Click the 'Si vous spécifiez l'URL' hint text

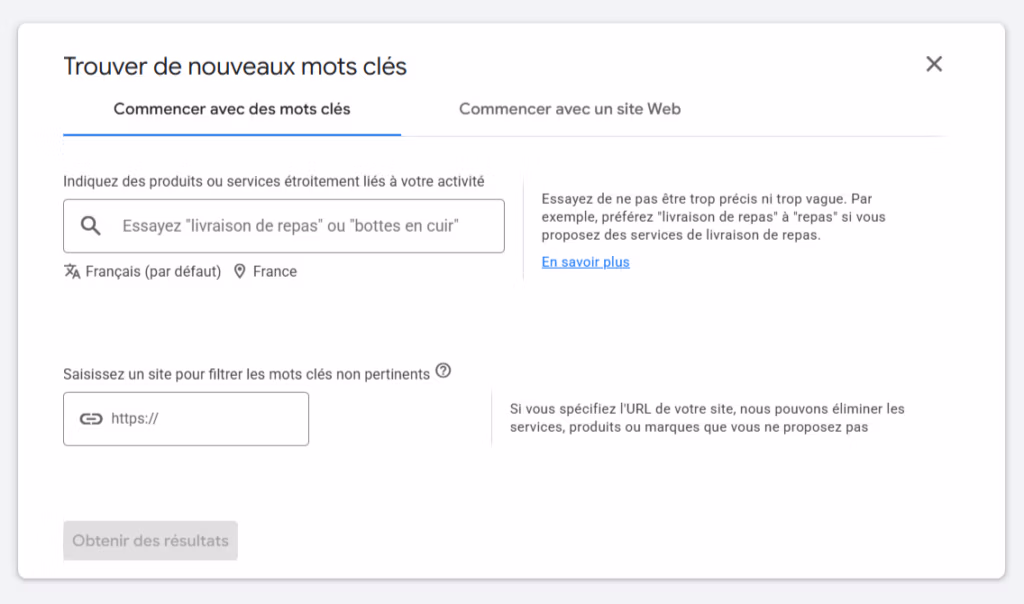pos(707,418)
